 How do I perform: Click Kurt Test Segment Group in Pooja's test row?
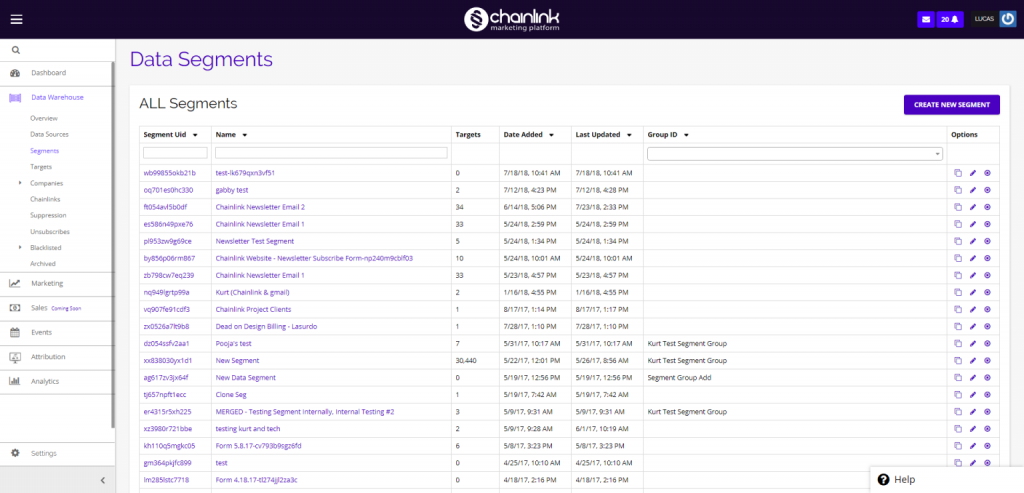click(687, 343)
